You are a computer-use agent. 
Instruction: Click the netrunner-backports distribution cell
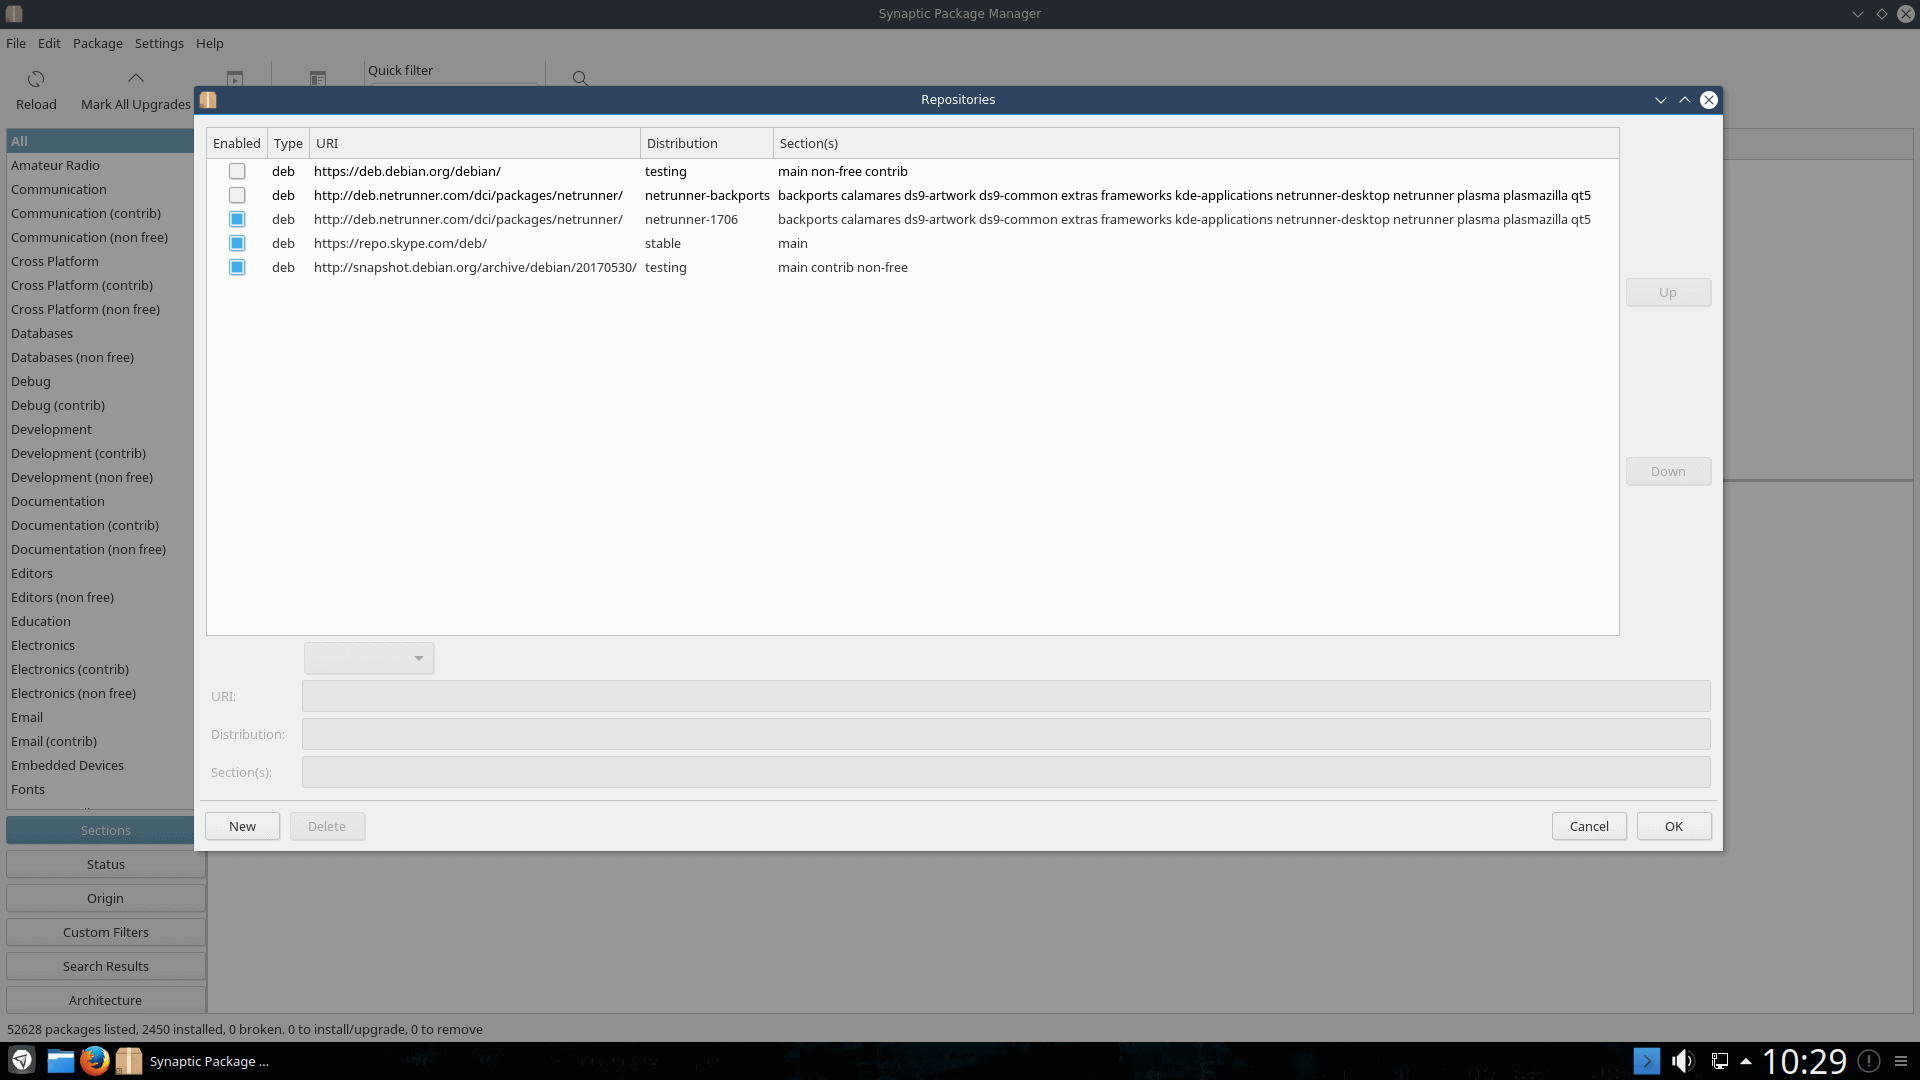click(x=707, y=195)
